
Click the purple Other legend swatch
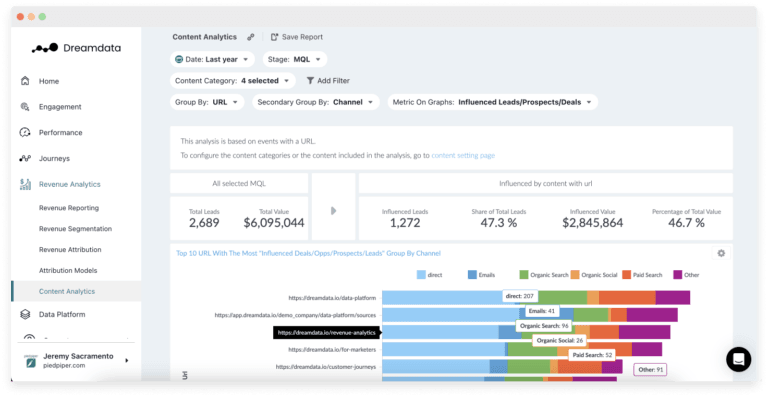click(x=678, y=275)
